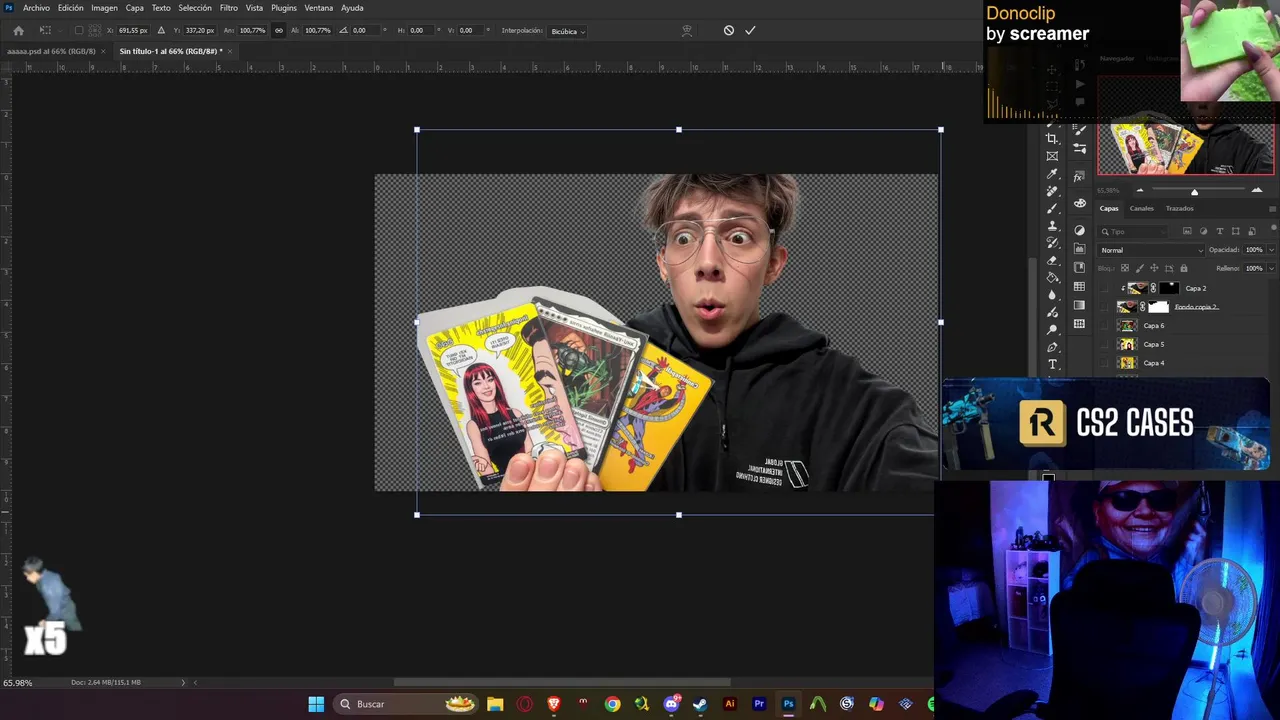
Task: Toggle maintain aspect ratio link
Action: [x=279, y=31]
